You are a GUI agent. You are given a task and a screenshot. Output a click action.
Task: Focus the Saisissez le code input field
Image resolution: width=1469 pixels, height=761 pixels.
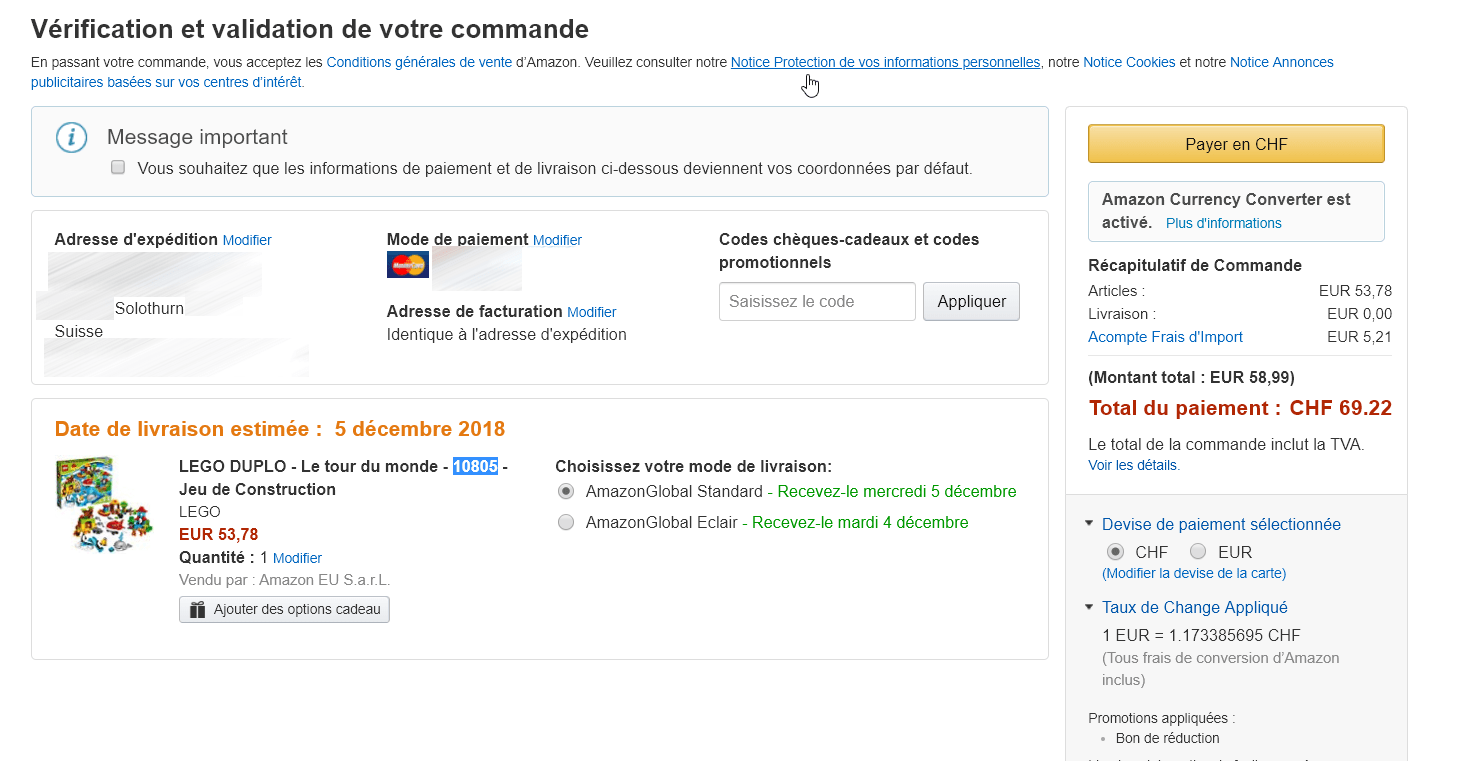(817, 302)
